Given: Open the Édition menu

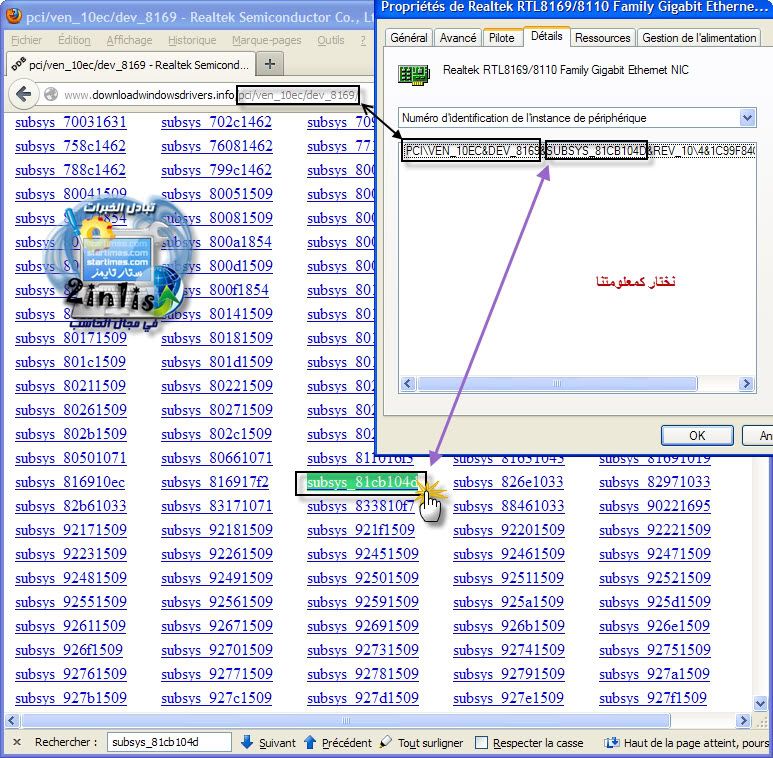Looking at the screenshot, I should pos(74,40).
